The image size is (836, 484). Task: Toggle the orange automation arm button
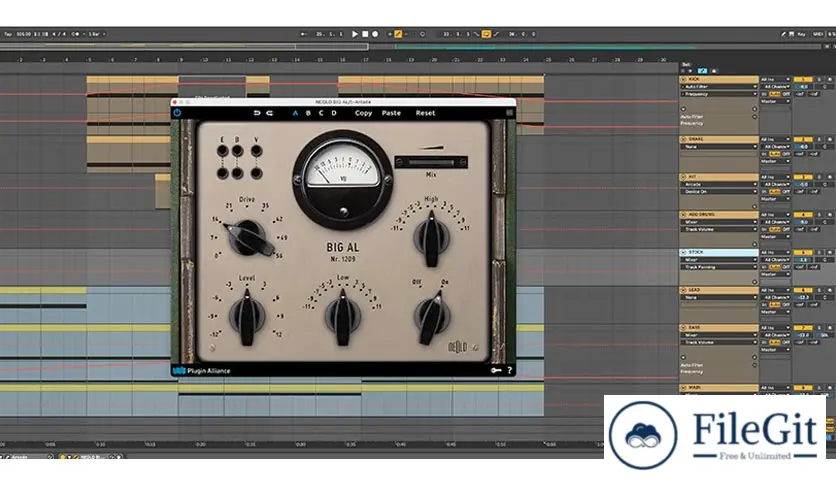398,34
